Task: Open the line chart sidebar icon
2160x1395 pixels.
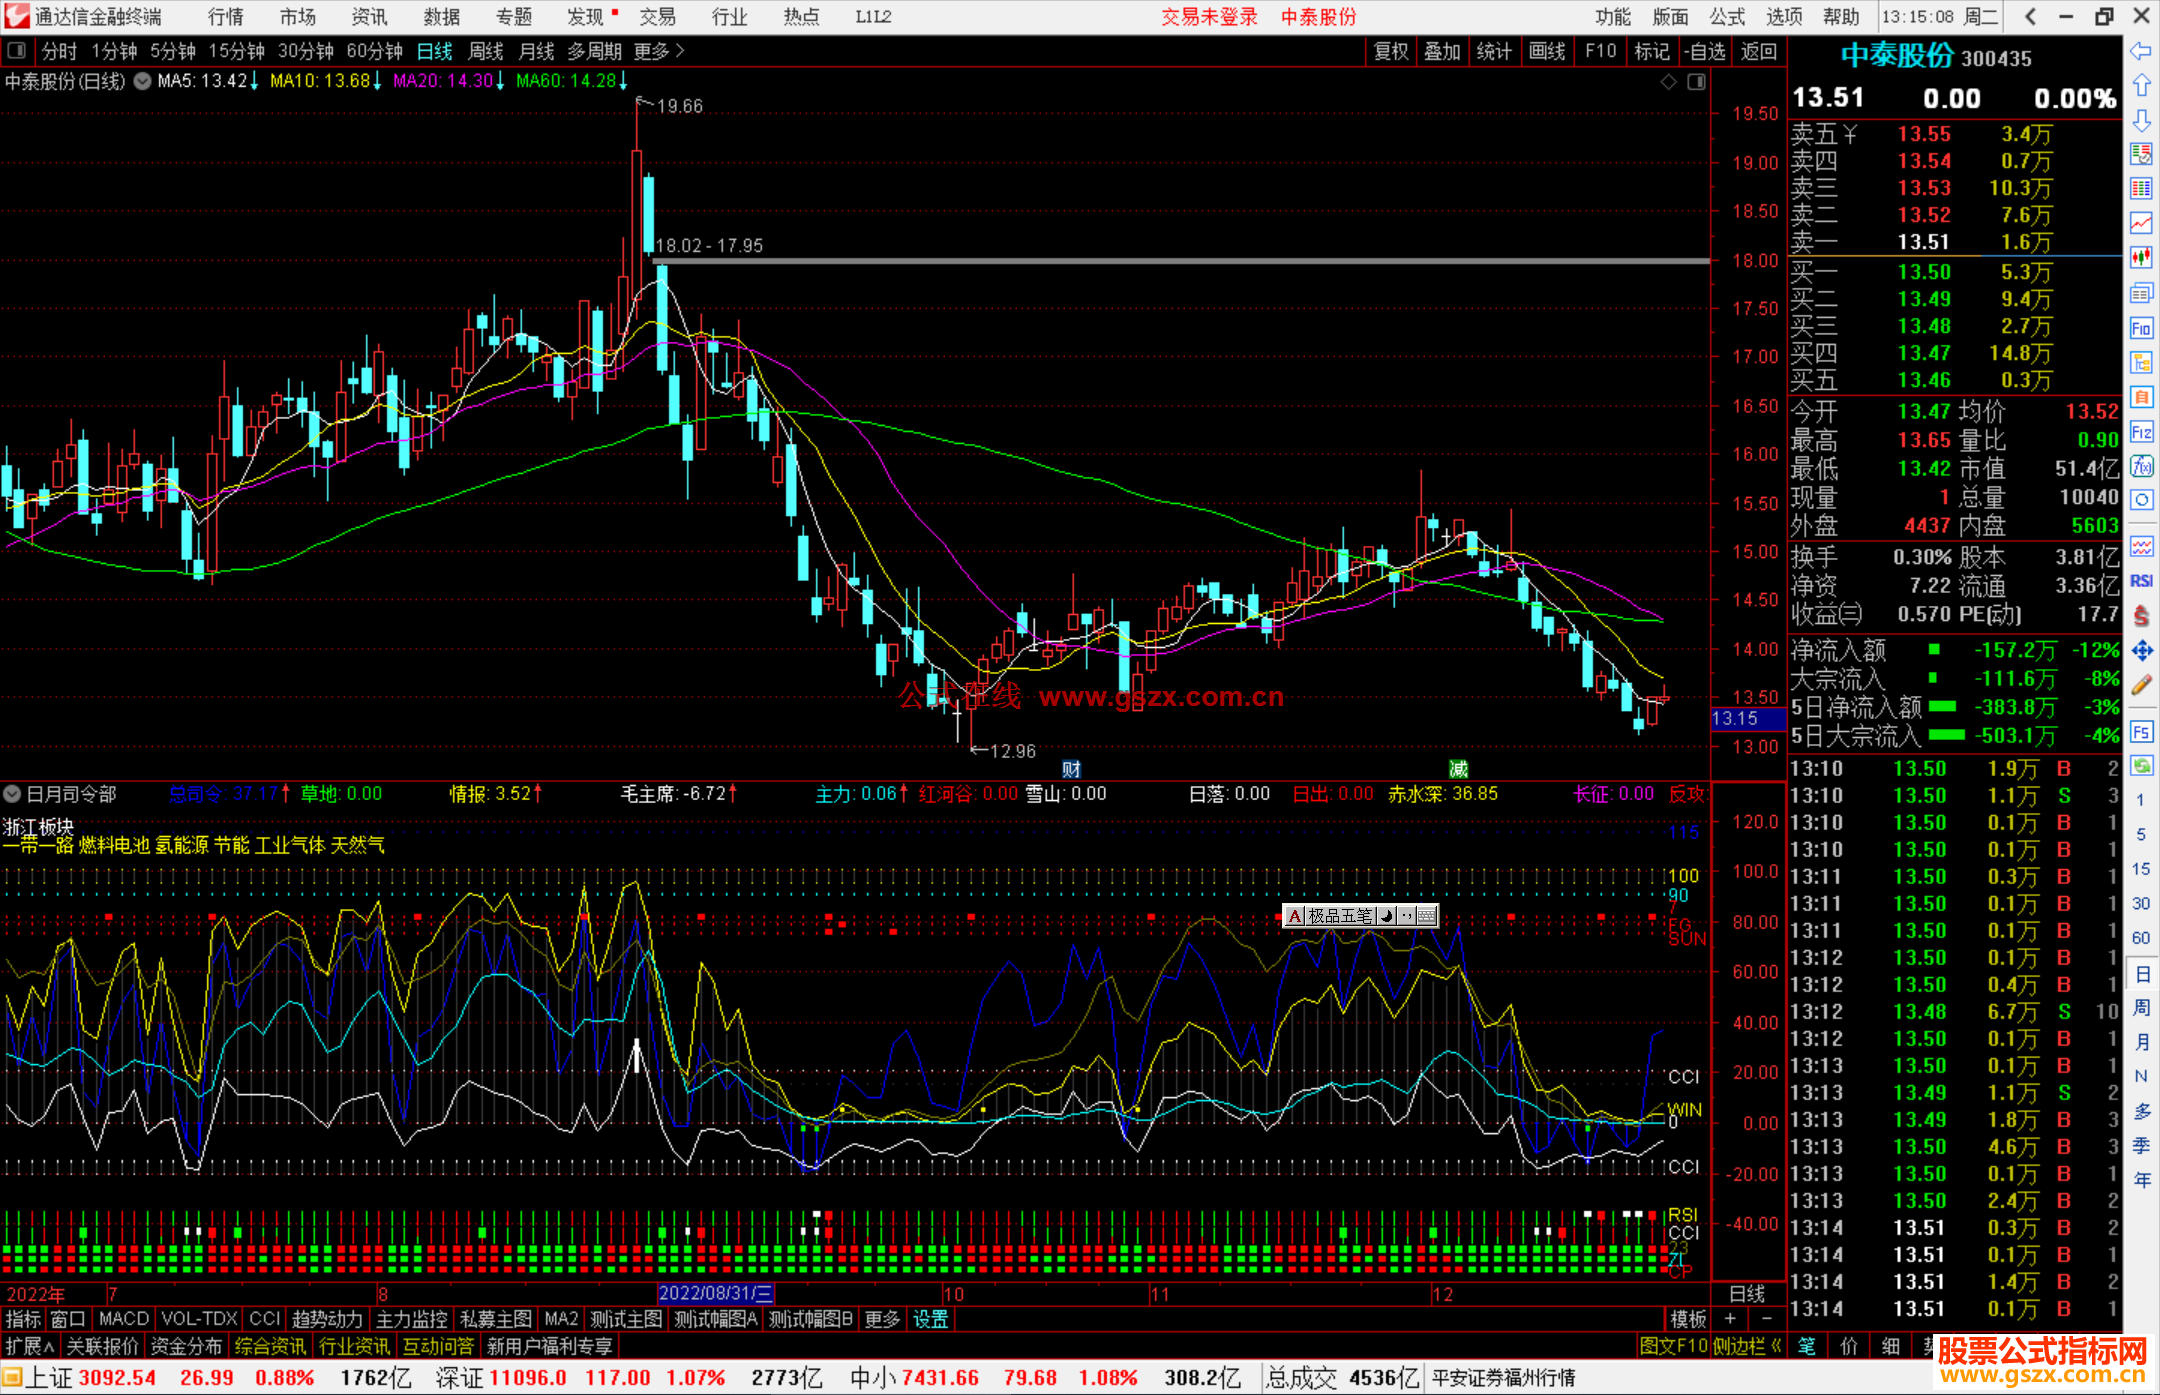Action: click(2141, 223)
